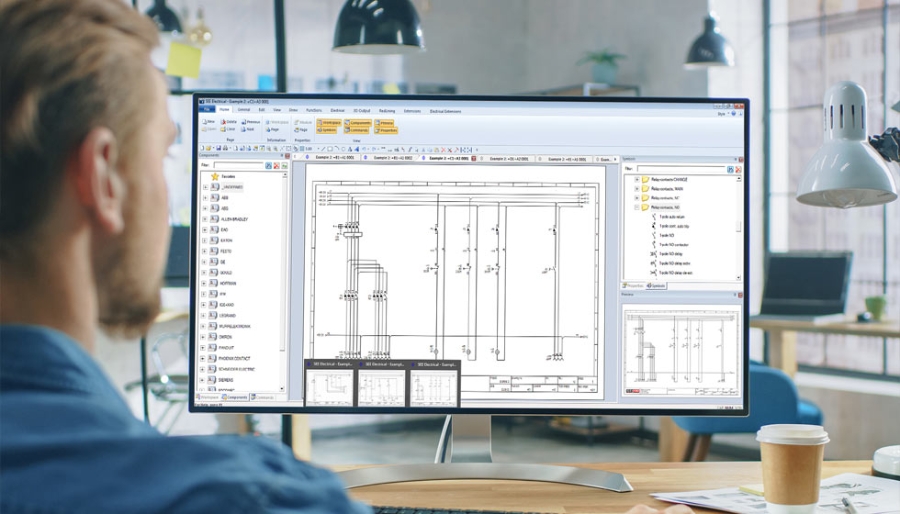Screen dimensions: 900x514
Task: Select the 1 pole NO contactor symbol
Action: [x=671, y=245]
